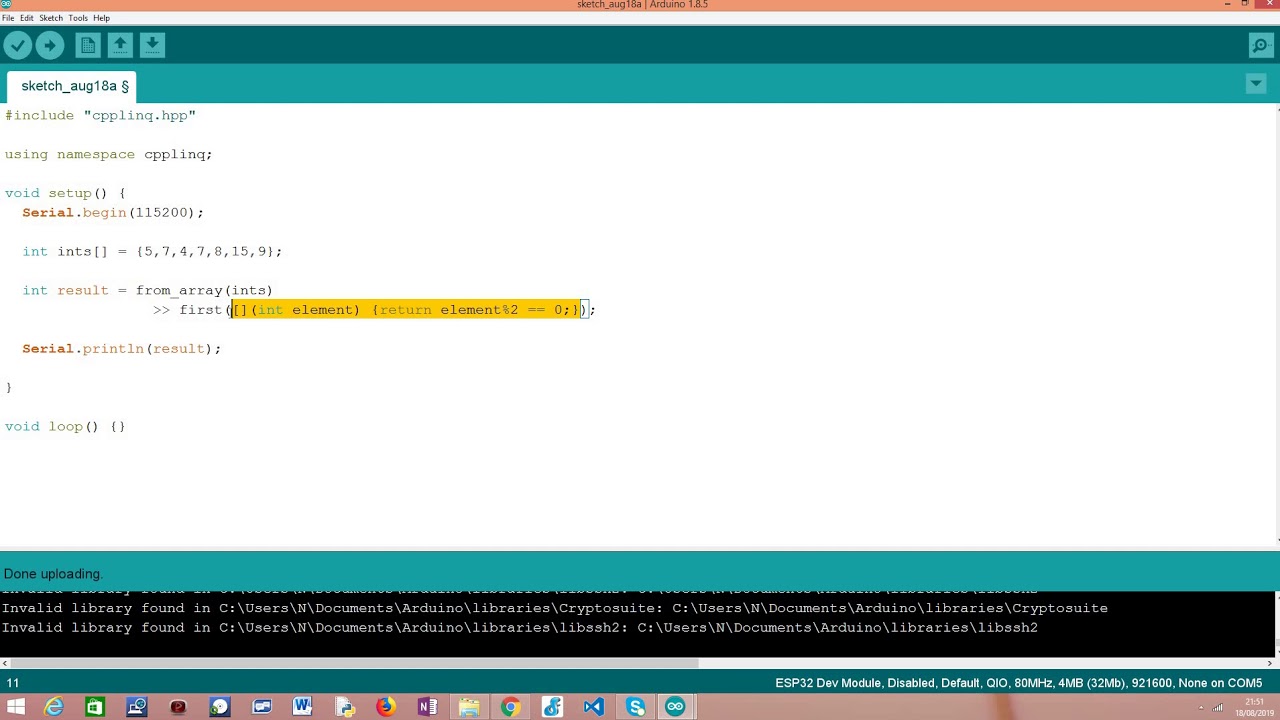The width and height of the screenshot is (1280, 720).
Task: Click the 'Serial.begin(115200);' line
Action: 113,212
